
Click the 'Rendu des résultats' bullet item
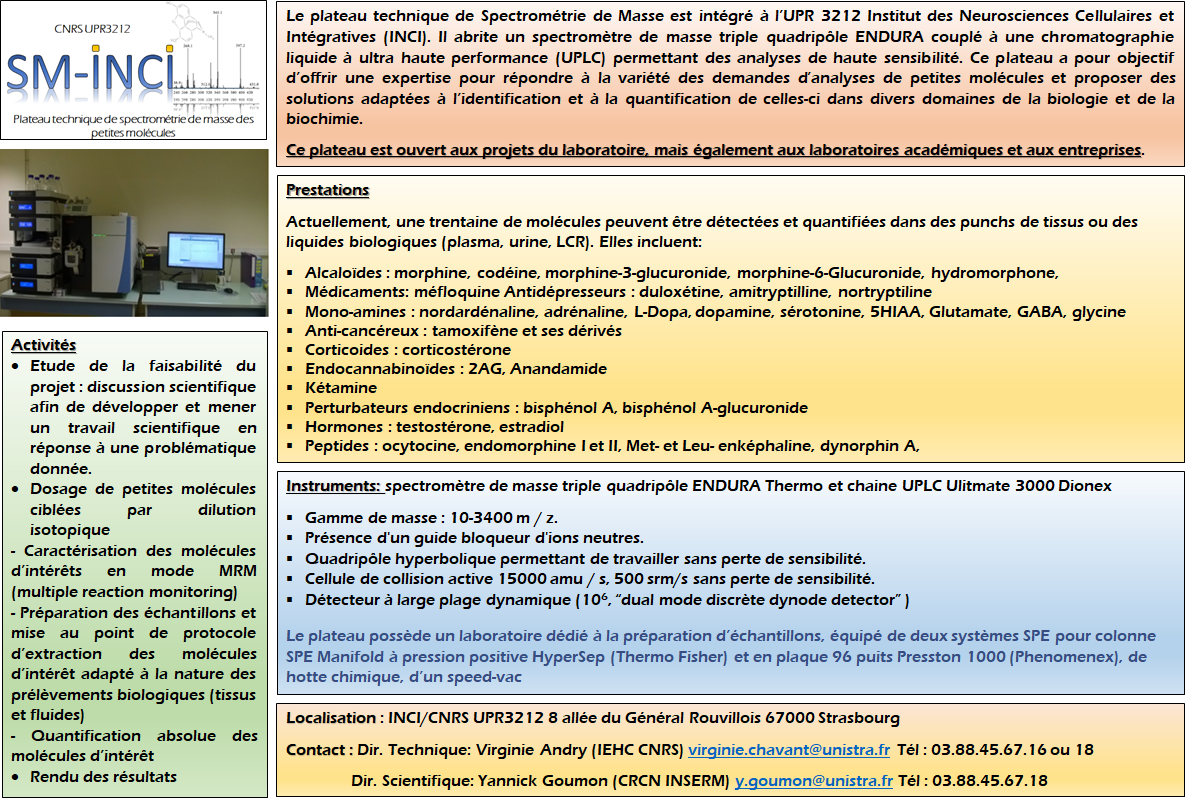[103, 776]
